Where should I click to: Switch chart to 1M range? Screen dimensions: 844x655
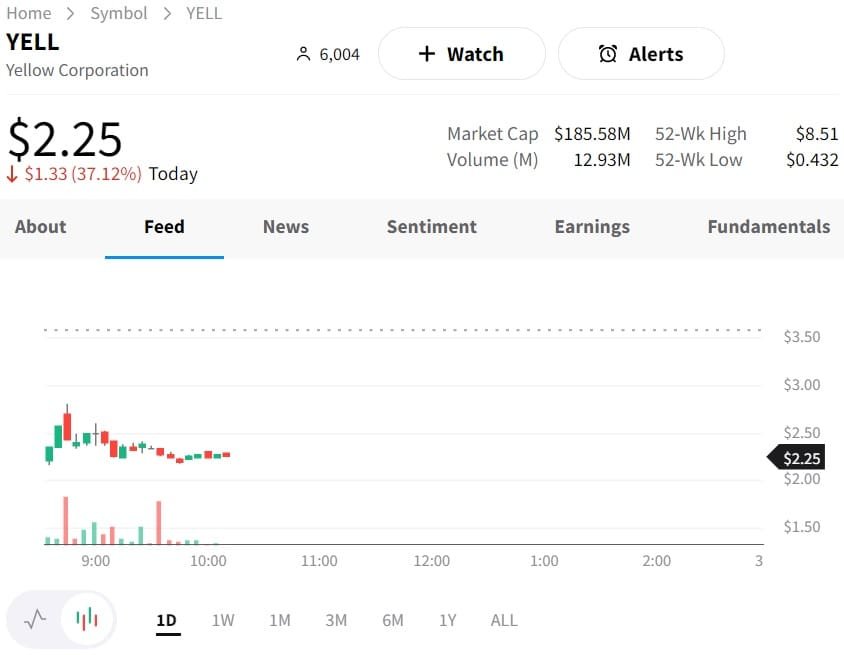click(280, 620)
